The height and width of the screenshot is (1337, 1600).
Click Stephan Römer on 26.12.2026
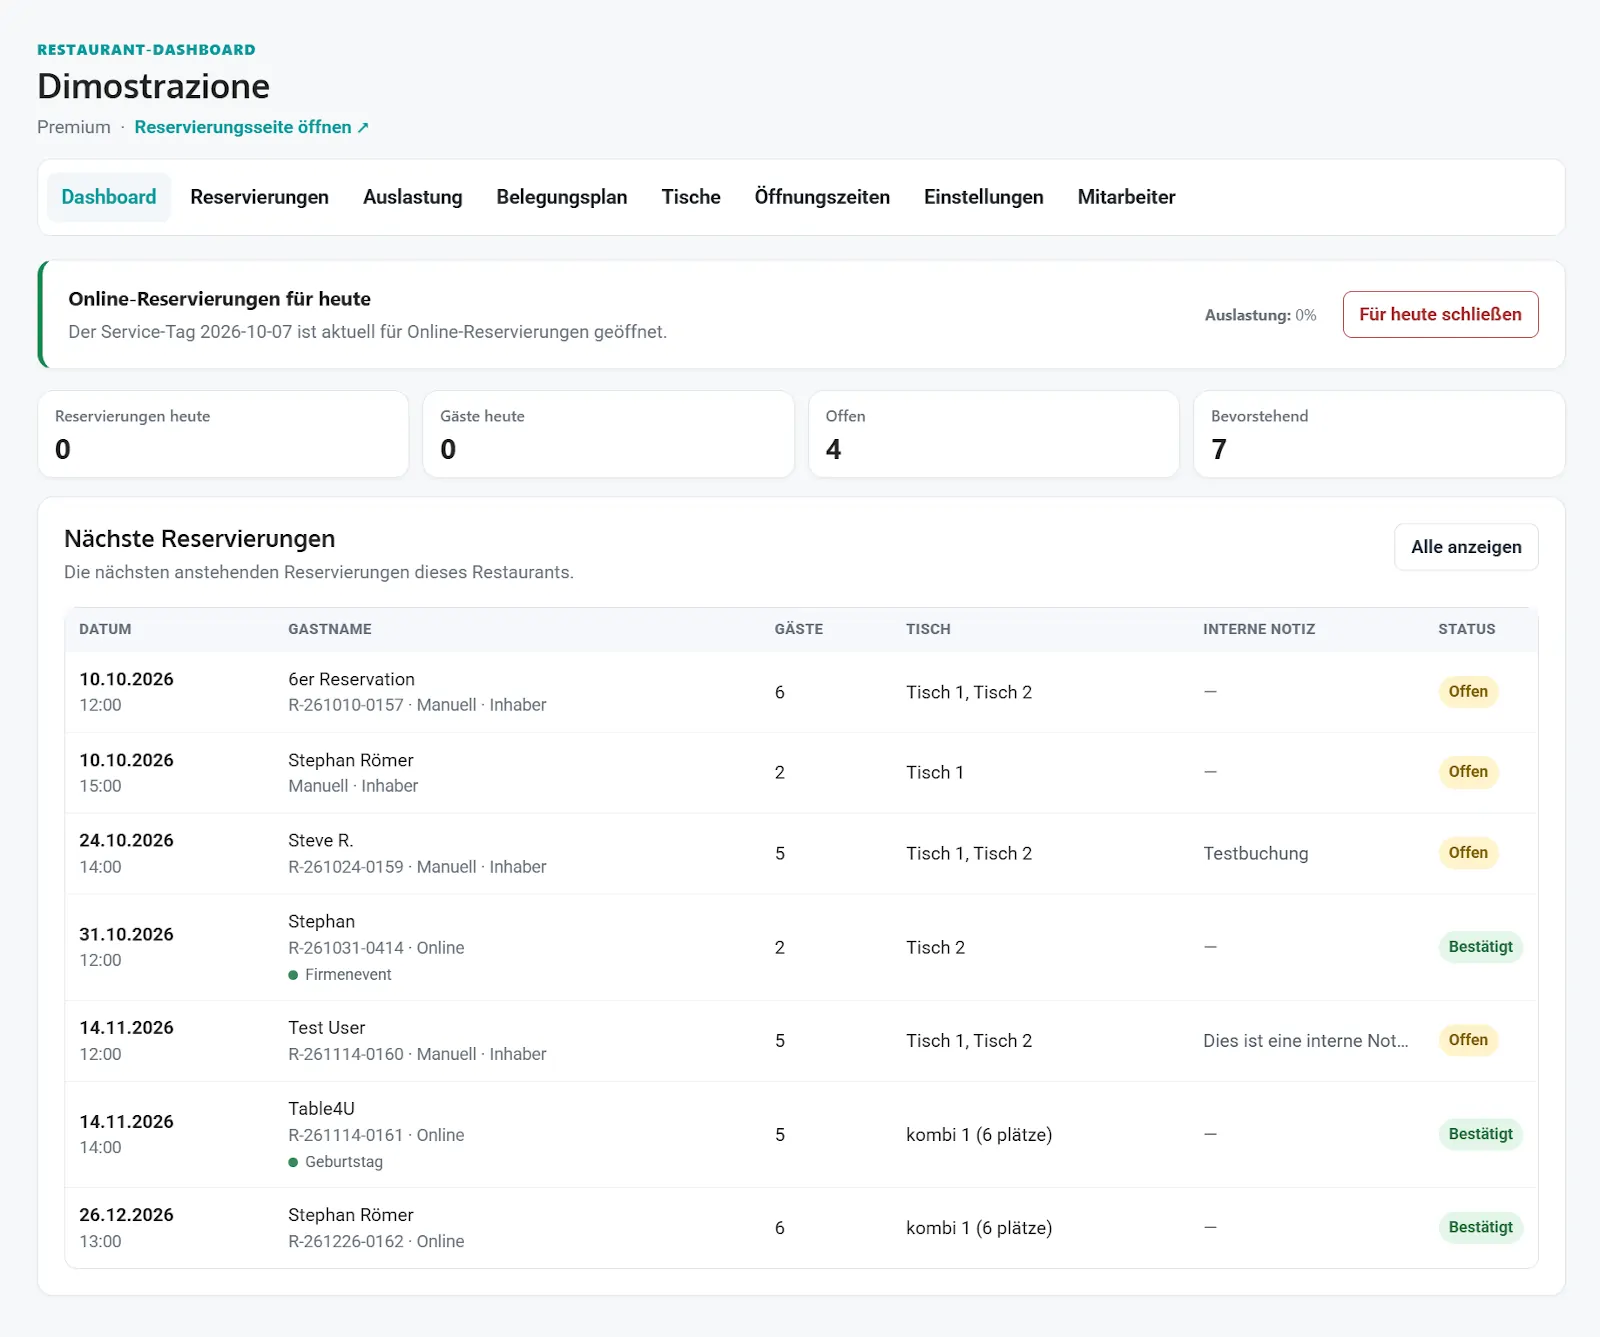pos(351,1215)
